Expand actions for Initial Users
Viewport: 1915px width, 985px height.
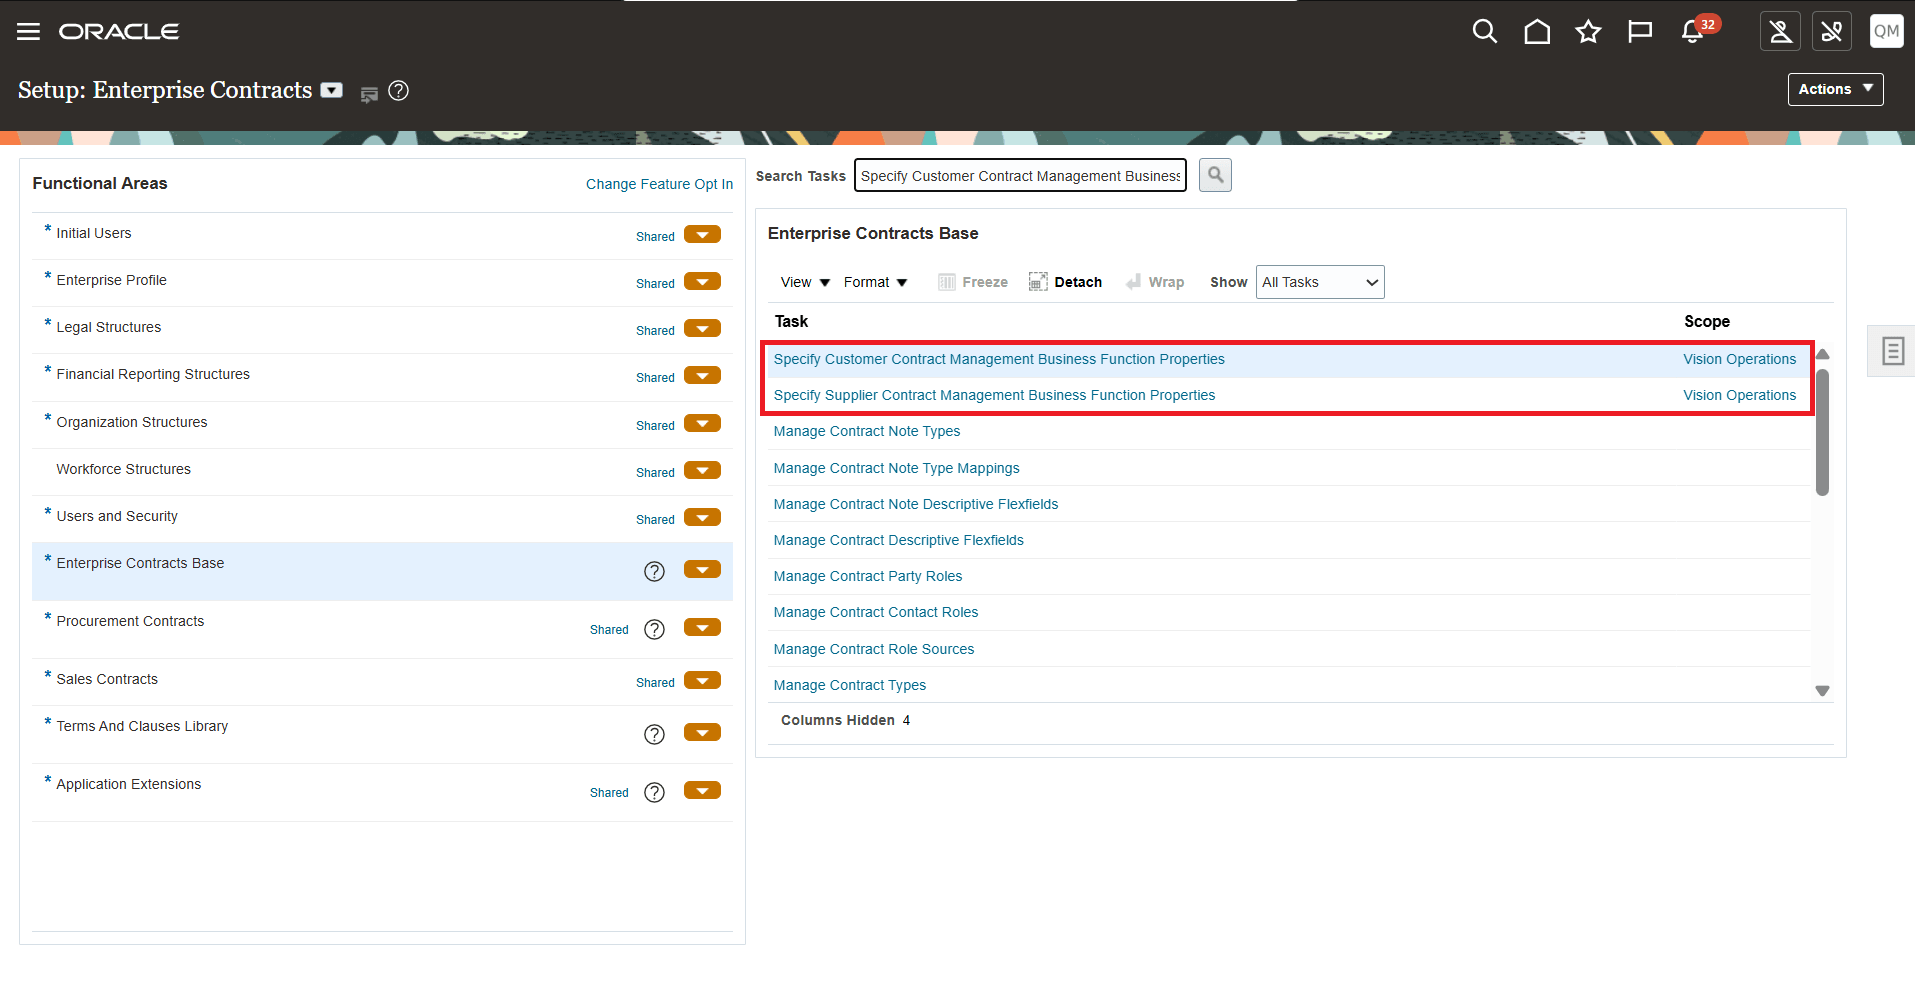click(x=702, y=235)
